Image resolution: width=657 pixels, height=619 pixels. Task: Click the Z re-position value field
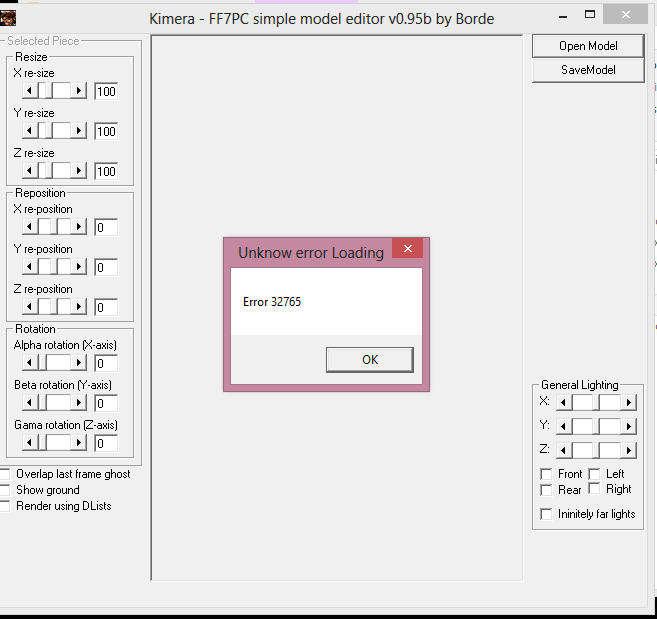(106, 308)
